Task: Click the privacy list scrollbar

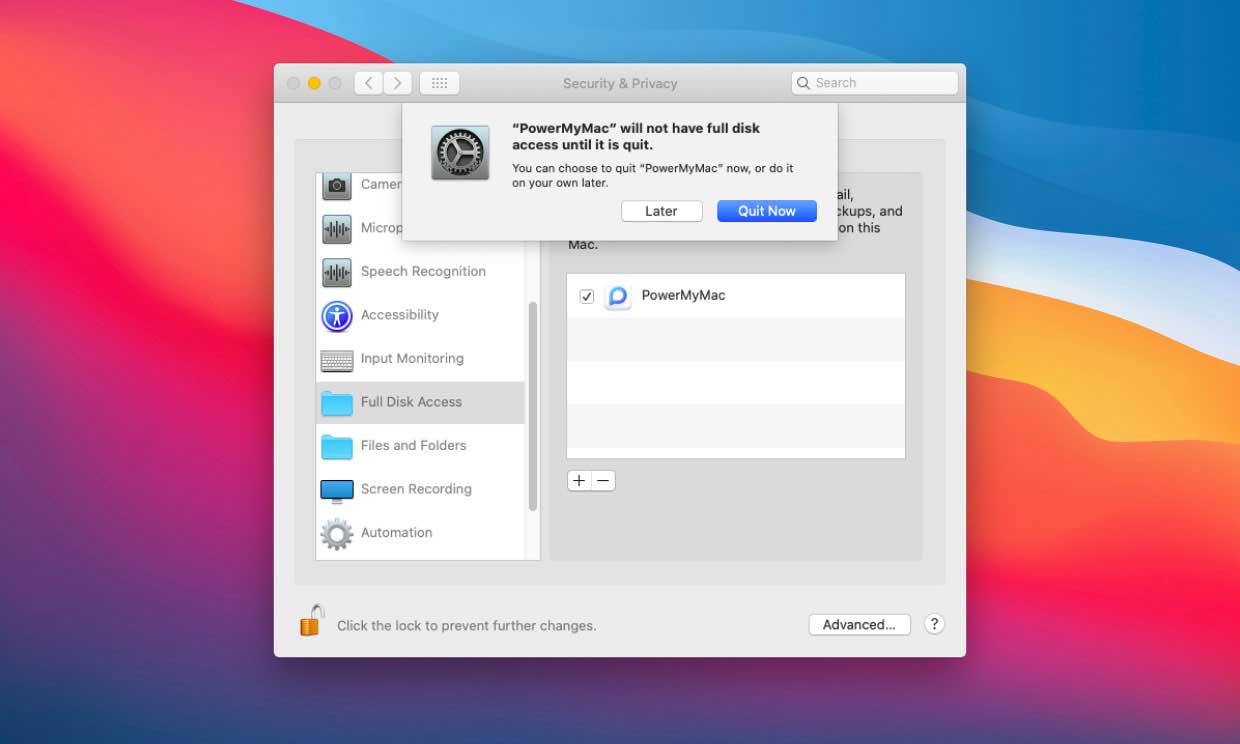Action: [533, 406]
